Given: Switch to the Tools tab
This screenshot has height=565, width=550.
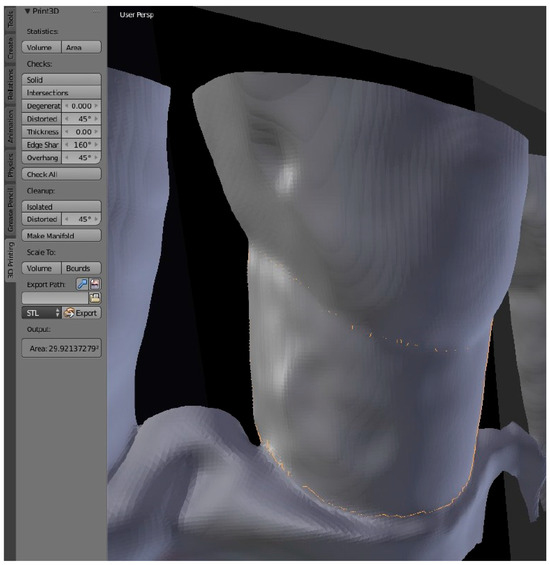Looking at the screenshot, I should point(10,20).
